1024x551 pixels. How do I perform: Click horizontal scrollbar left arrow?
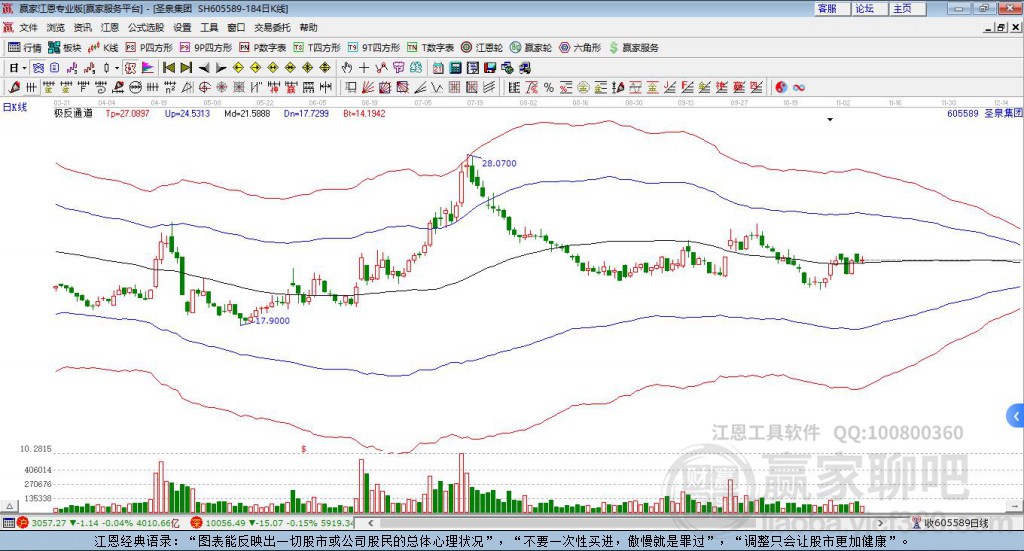(370, 523)
